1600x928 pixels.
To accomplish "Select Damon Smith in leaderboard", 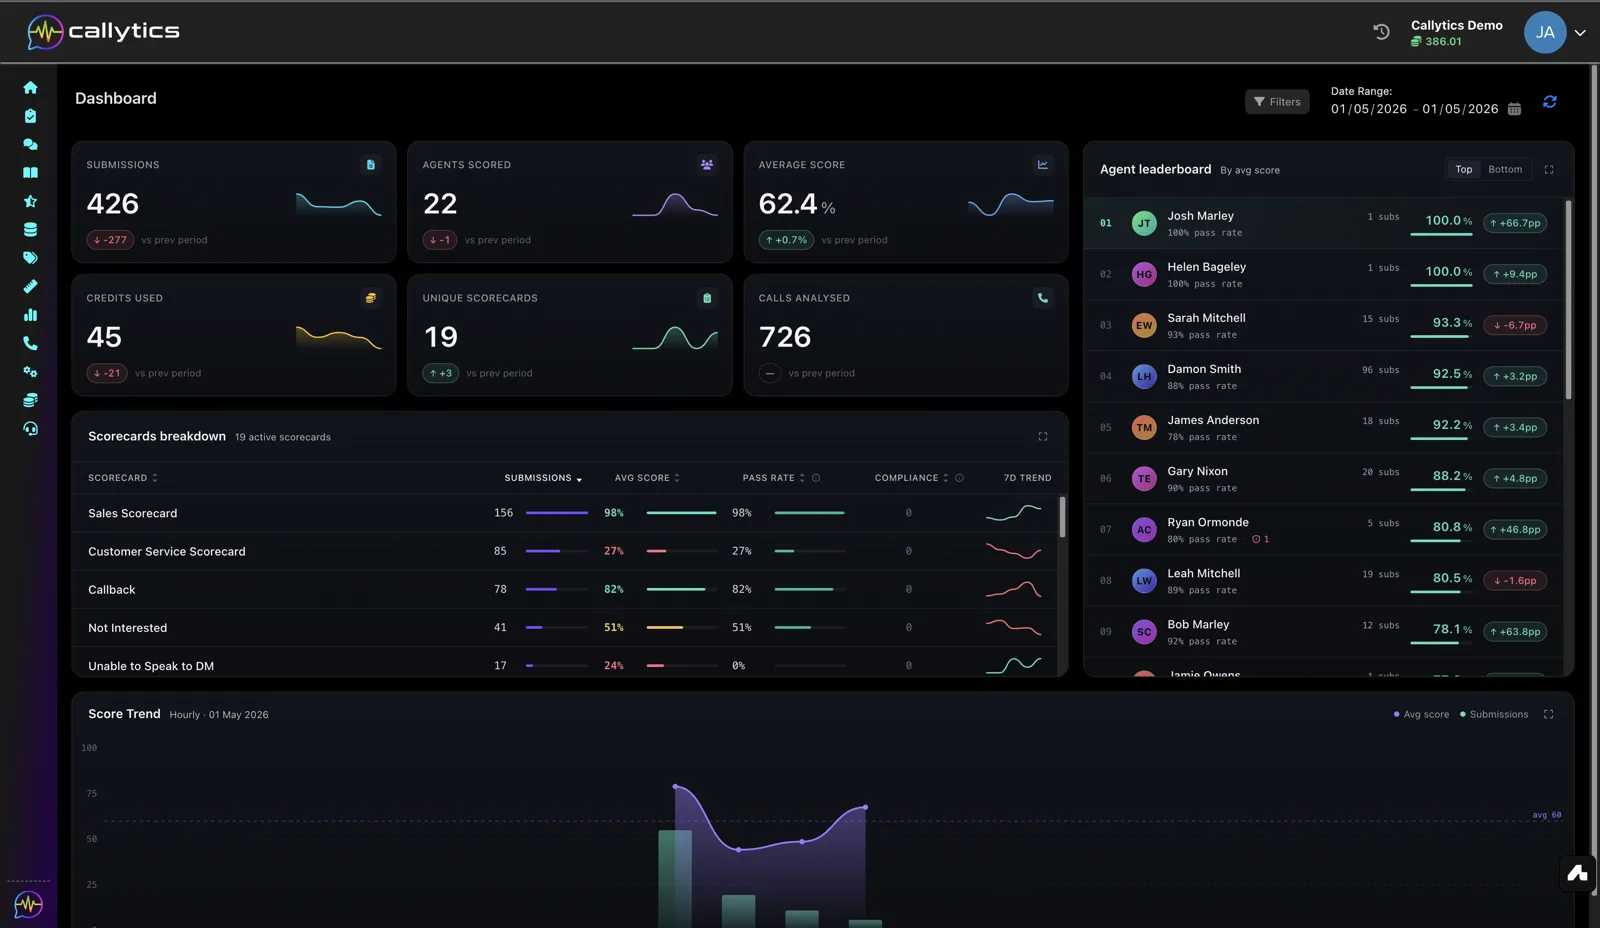I will 1324,376.
